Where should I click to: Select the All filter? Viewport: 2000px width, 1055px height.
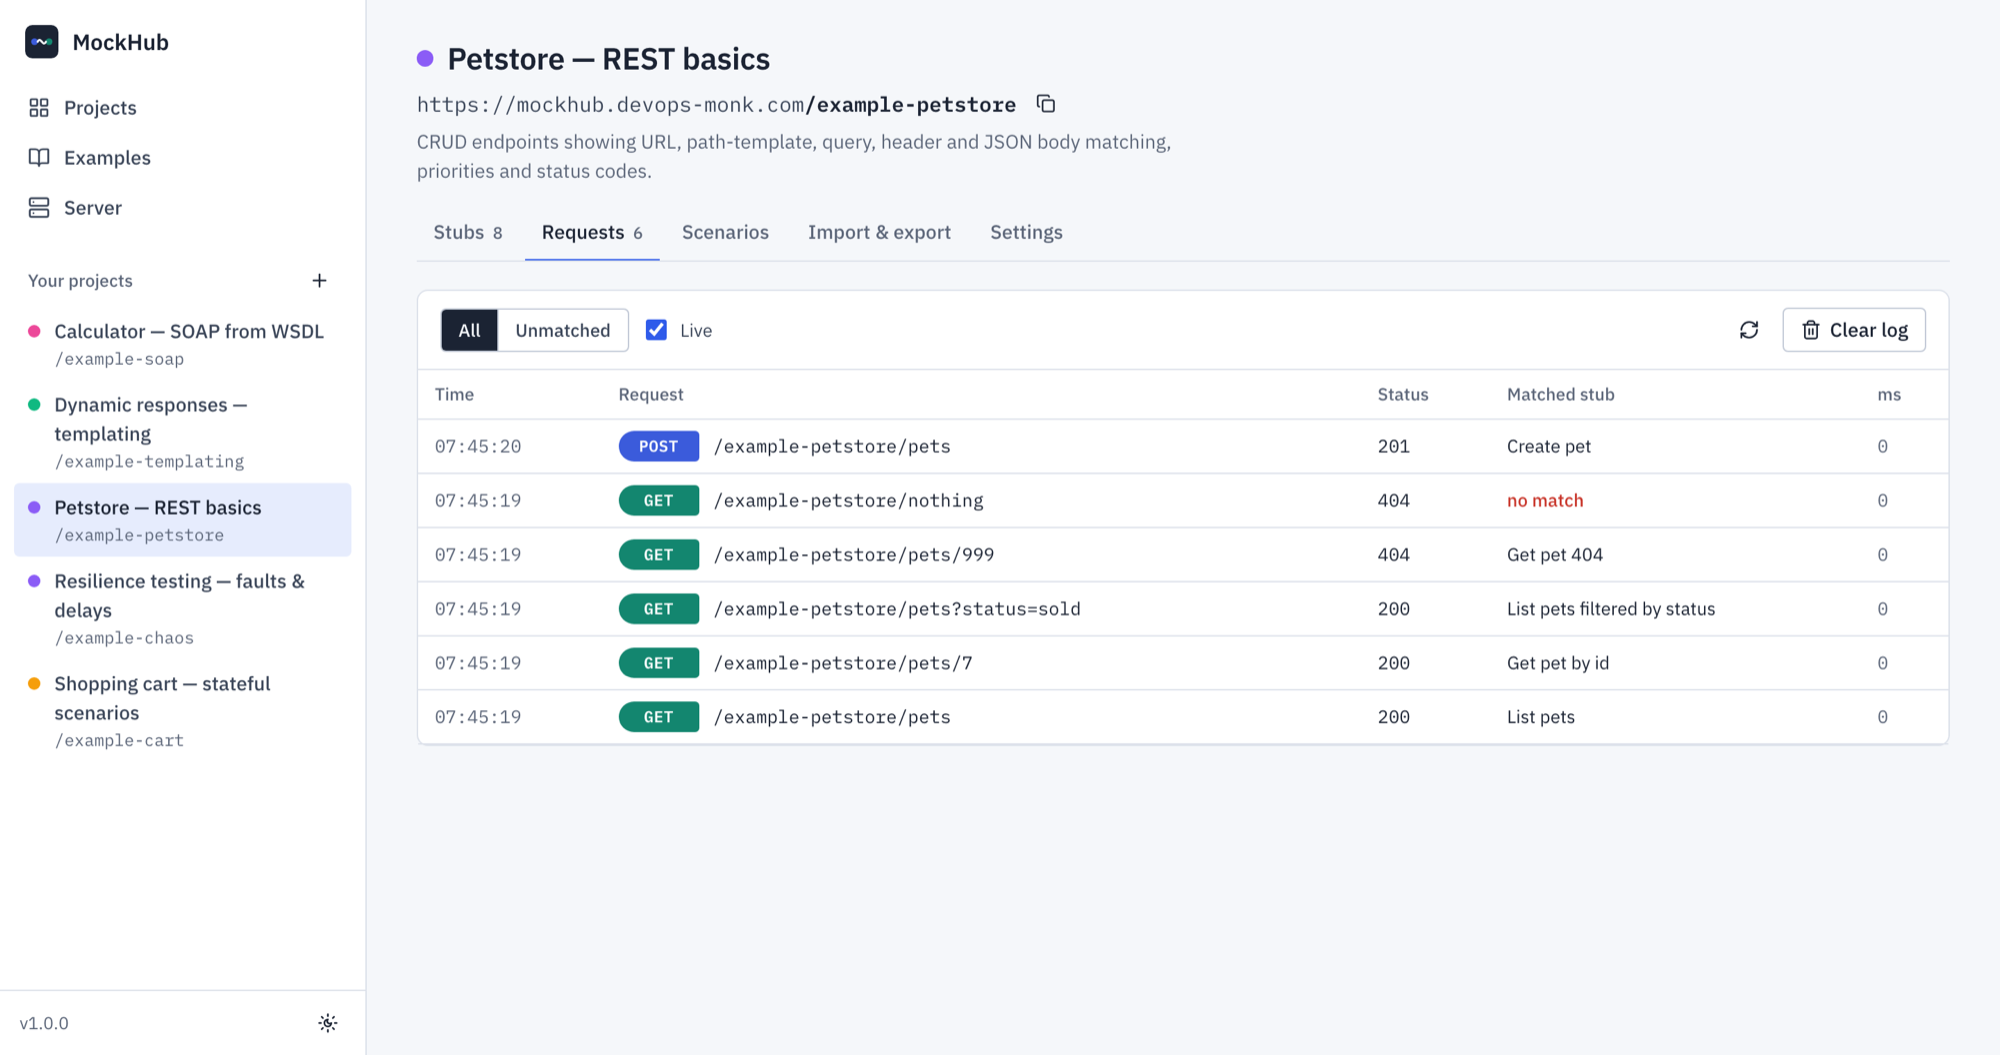(x=469, y=330)
